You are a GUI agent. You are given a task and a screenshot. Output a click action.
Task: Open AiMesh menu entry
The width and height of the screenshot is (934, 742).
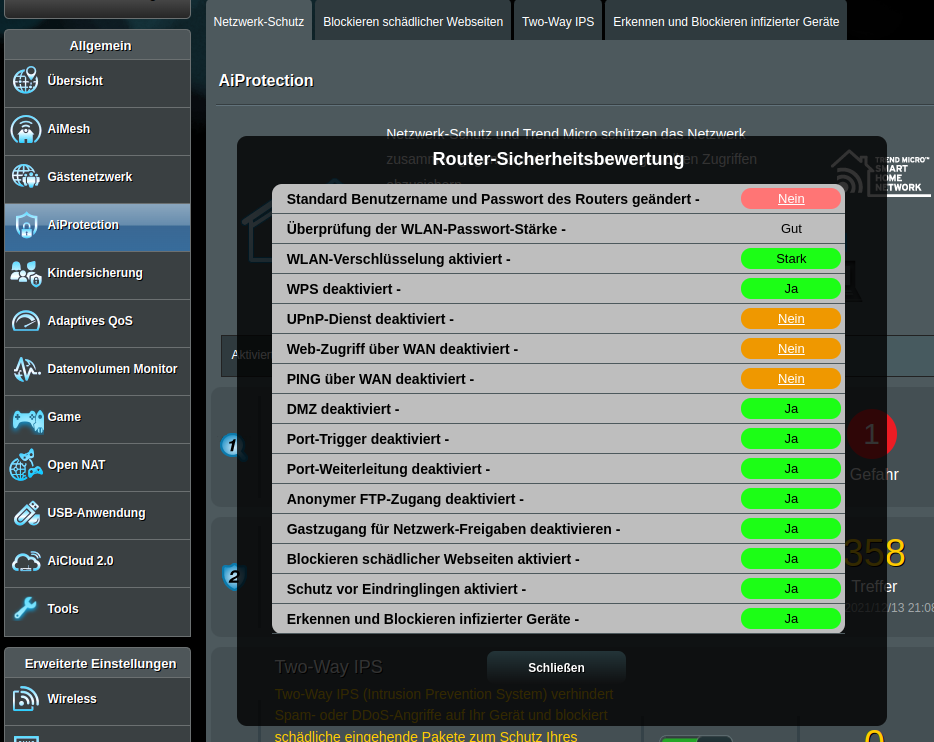click(98, 132)
